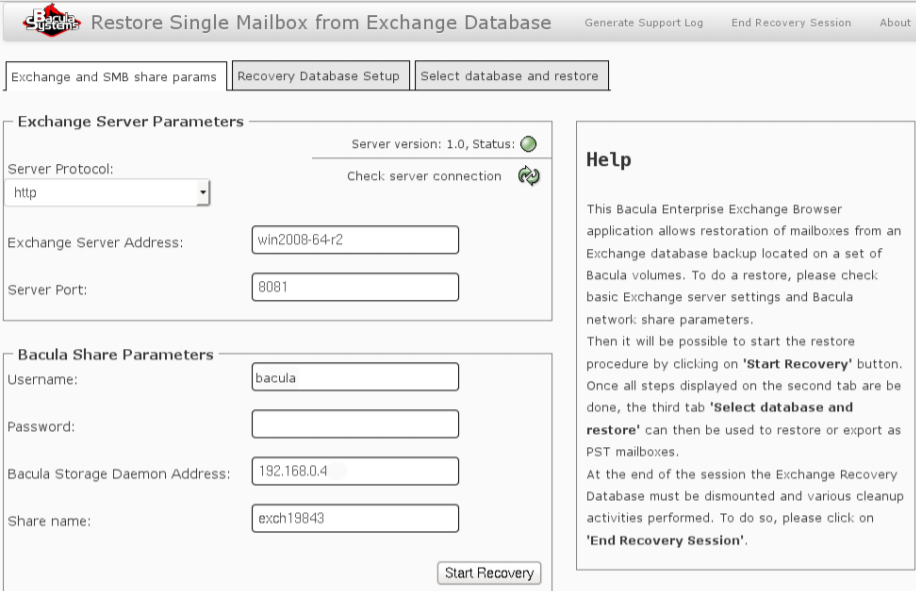Image resolution: width=916 pixels, height=591 pixels.
Task: Click the 'Bacula Share Parameters' legend
Action: (116, 354)
